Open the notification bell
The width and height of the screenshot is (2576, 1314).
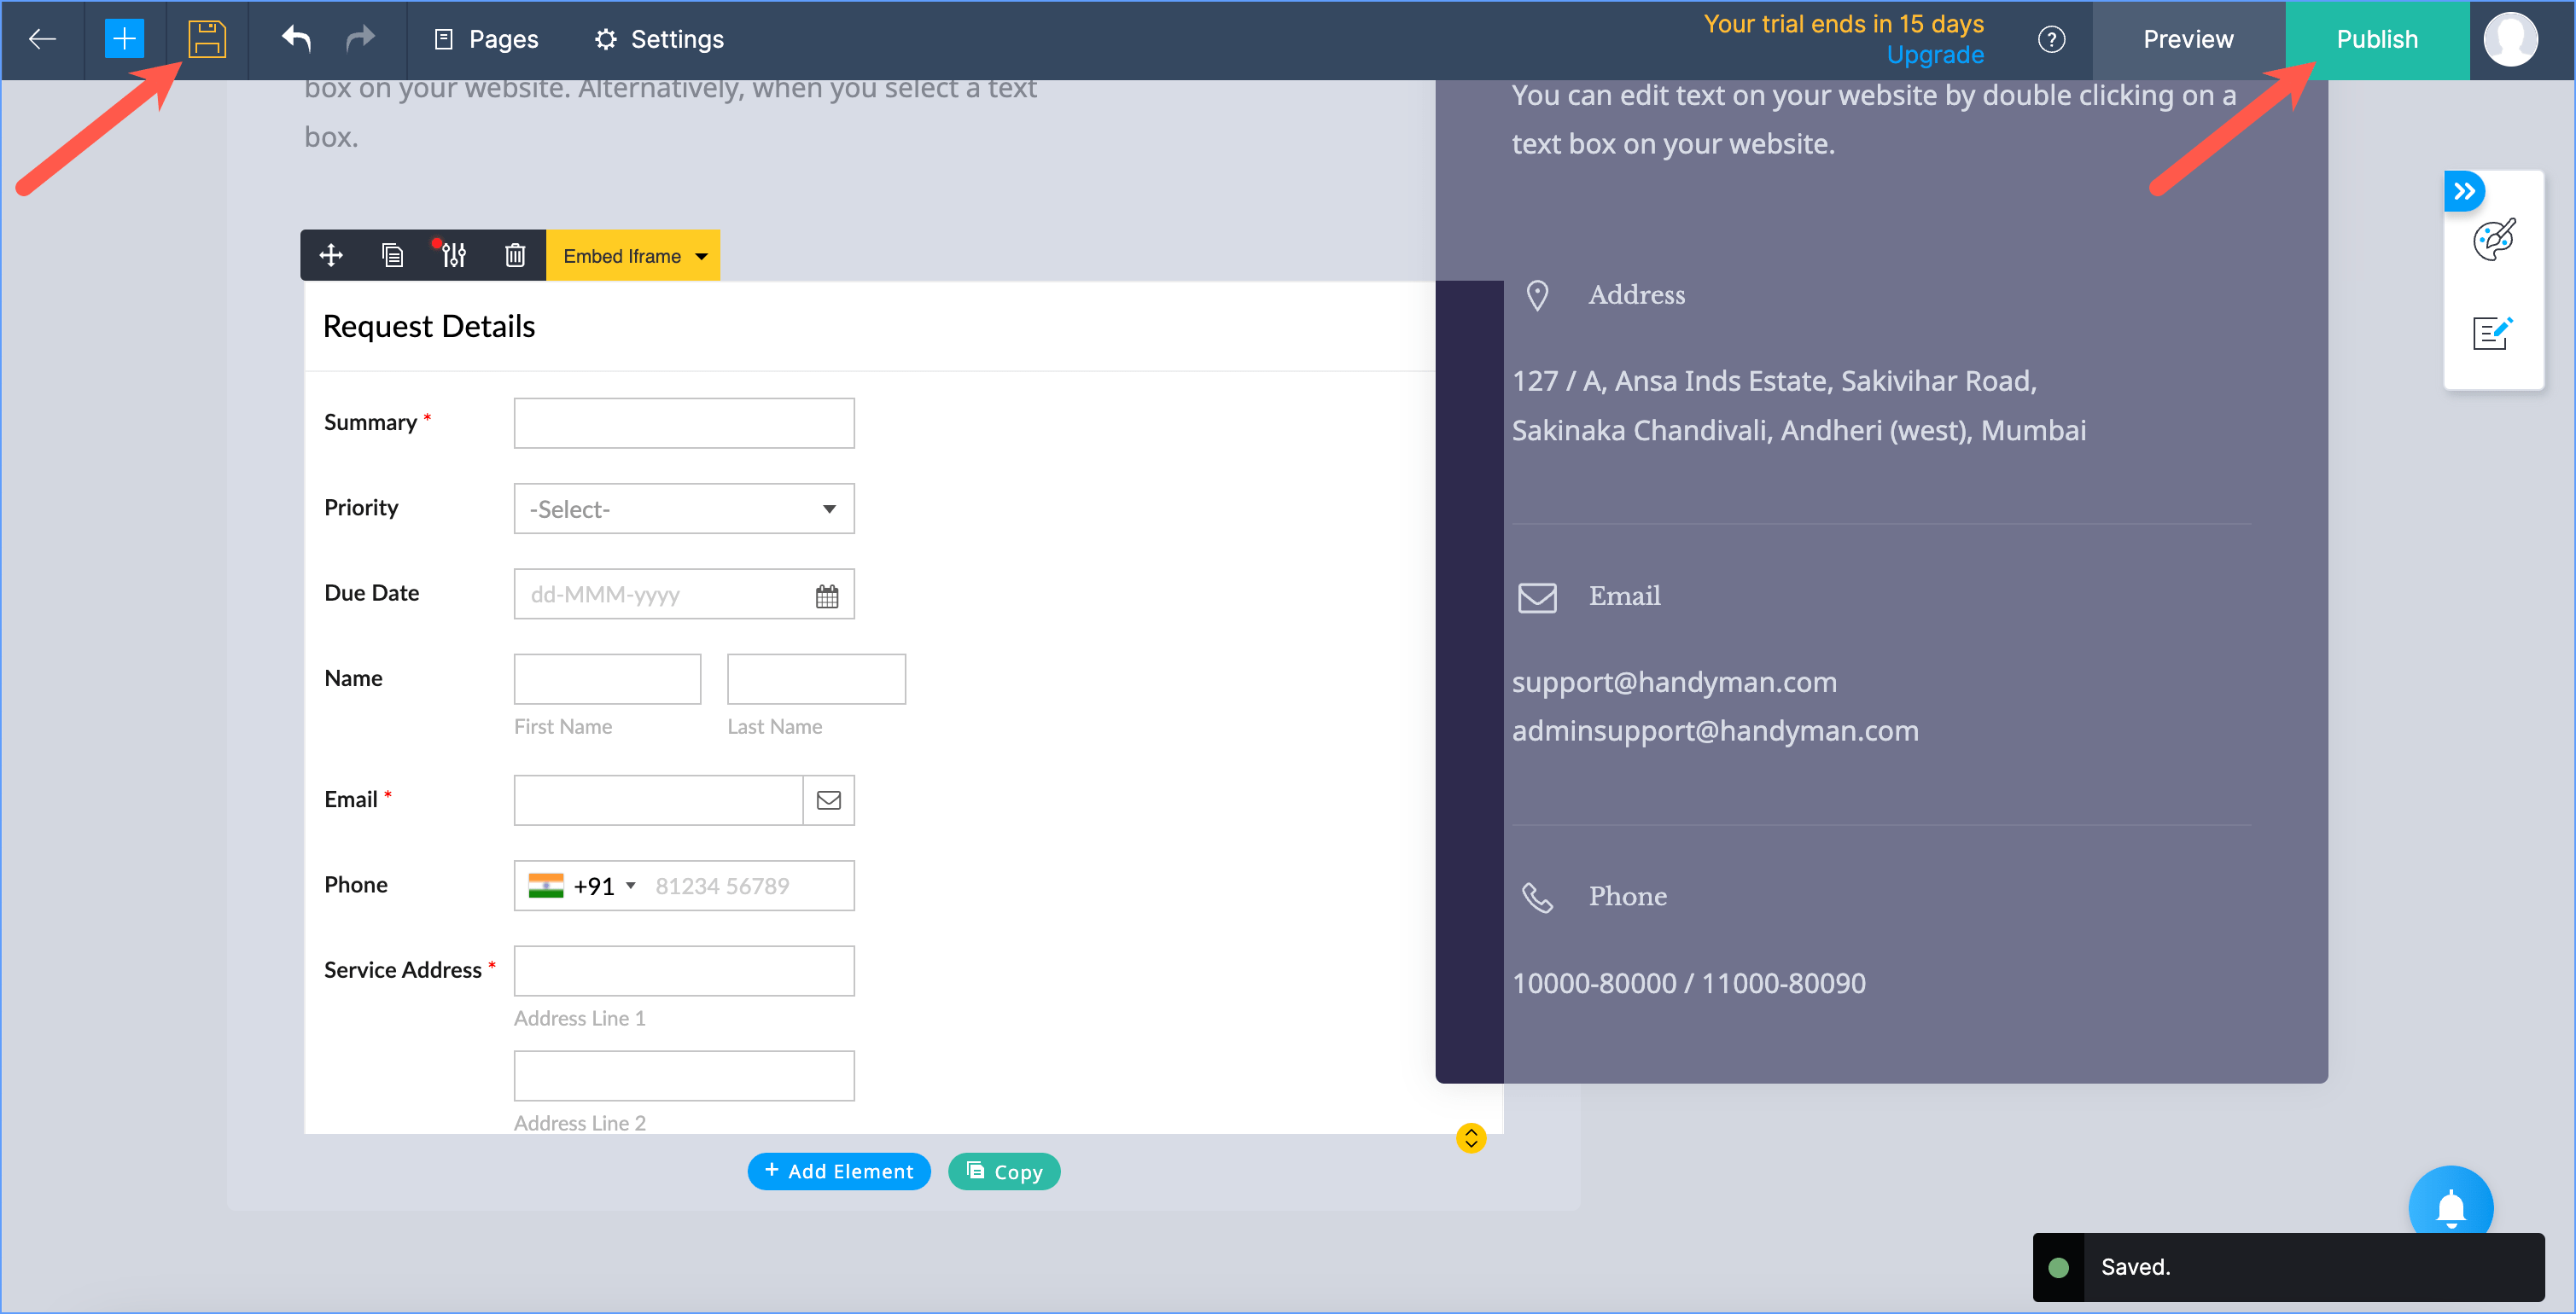click(x=2450, y=1206)
